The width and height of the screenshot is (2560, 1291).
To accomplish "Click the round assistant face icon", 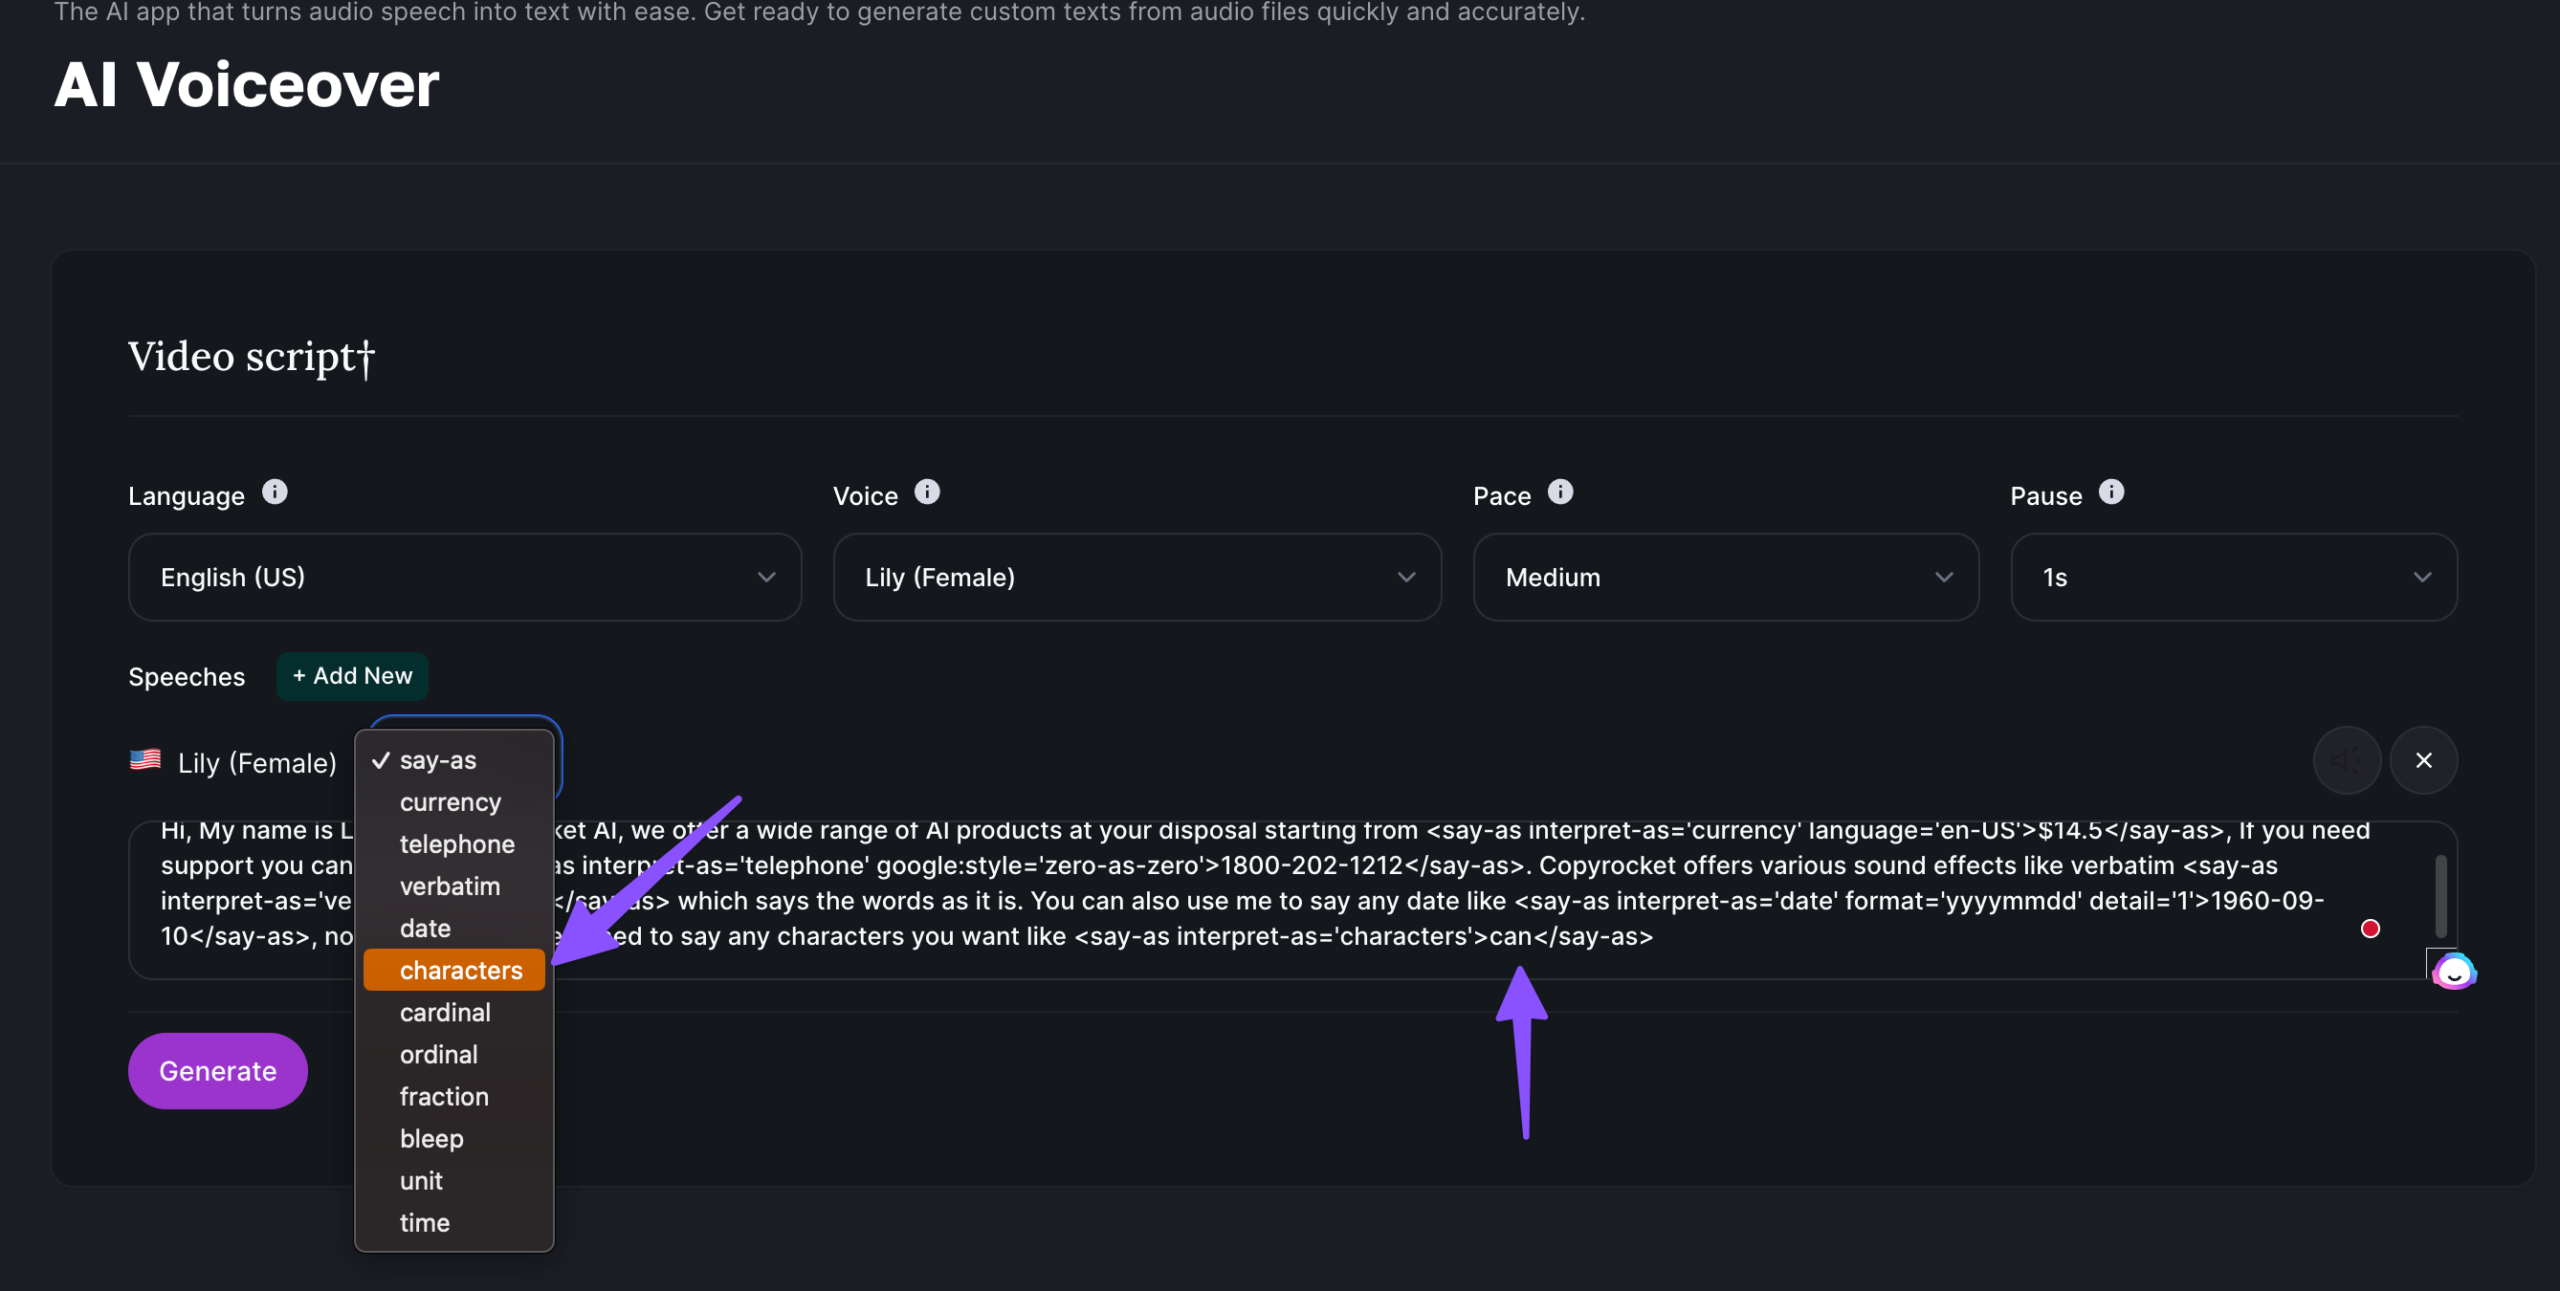I will tap(2454, 971).
